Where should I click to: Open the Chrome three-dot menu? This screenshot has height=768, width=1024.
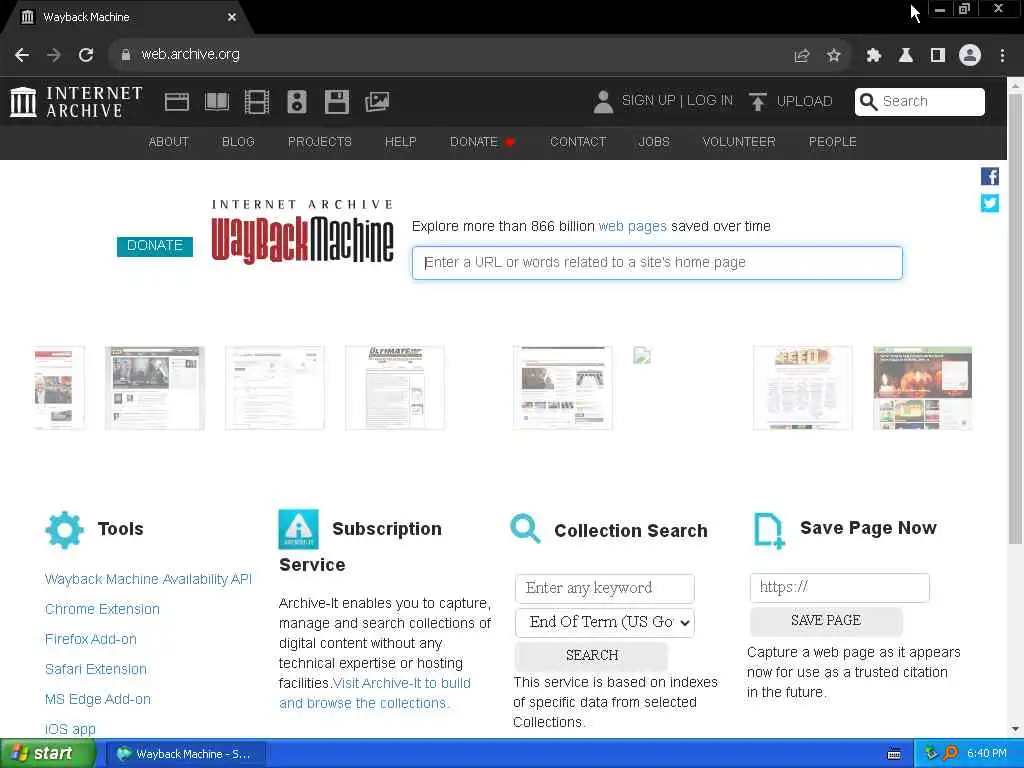tap(1002, 56)
